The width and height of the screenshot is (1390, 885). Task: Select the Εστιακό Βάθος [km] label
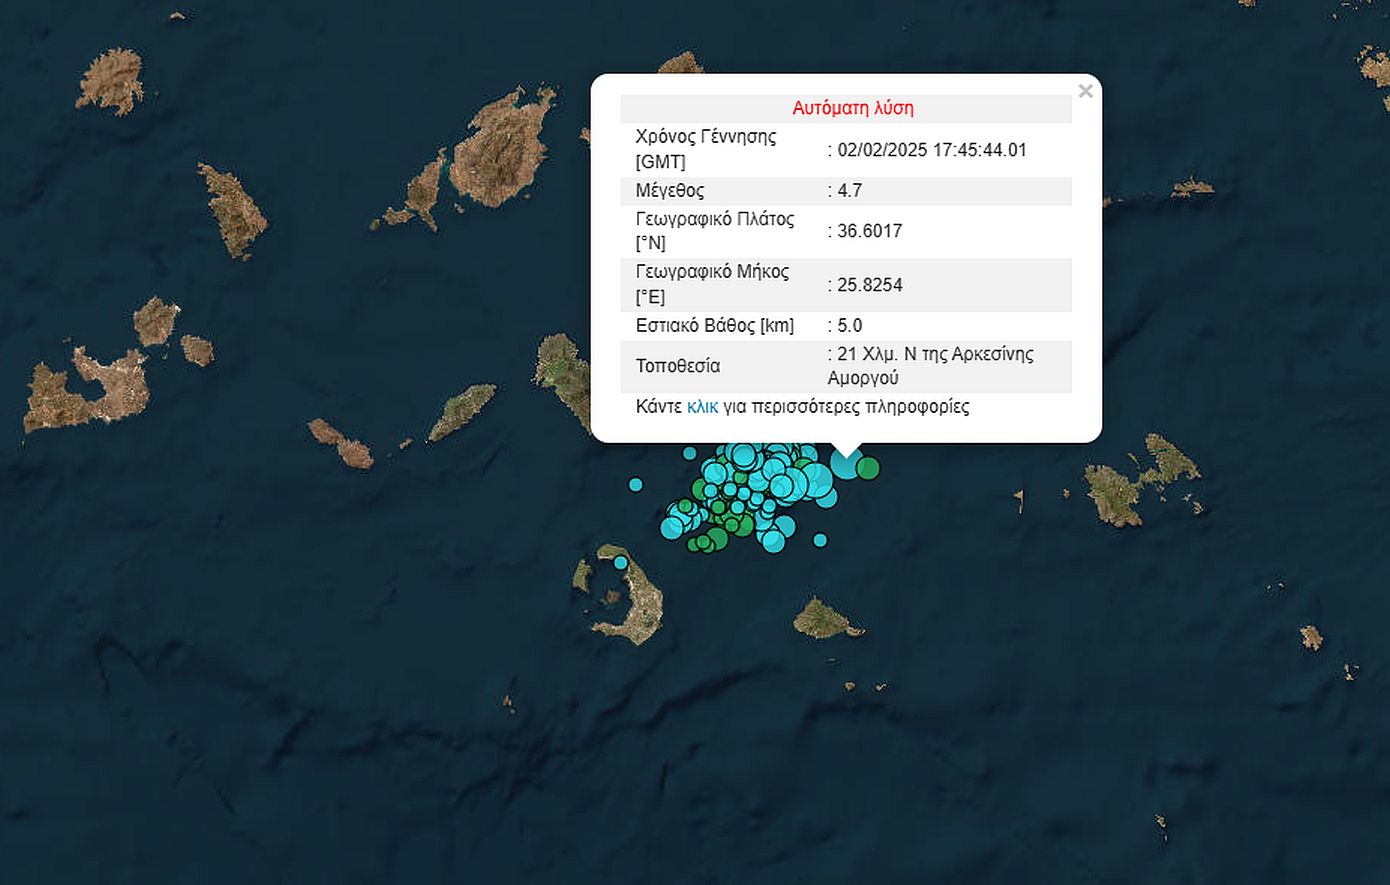coord(715,325)
